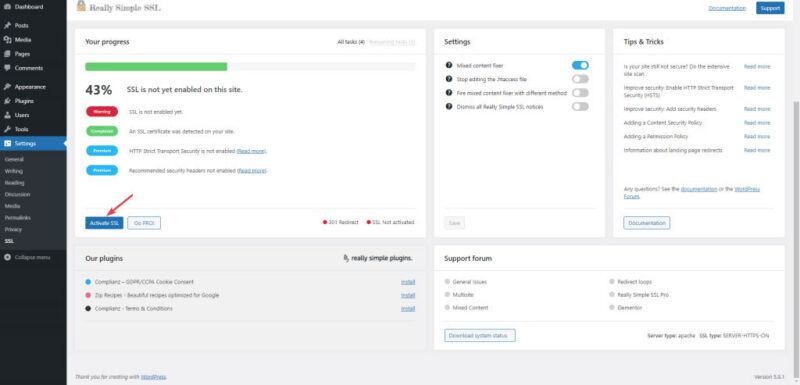This screenshot has width=800, height=385.
Task: Click the Go PRO! button
Action: (144, 223)
